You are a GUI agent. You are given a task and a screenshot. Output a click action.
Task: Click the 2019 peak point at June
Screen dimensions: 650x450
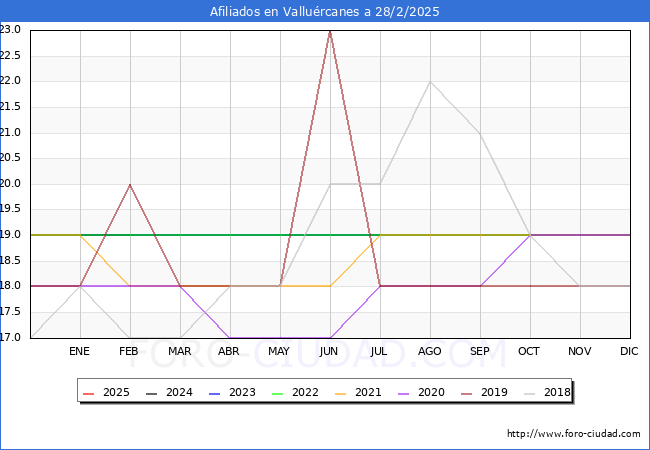330,31
